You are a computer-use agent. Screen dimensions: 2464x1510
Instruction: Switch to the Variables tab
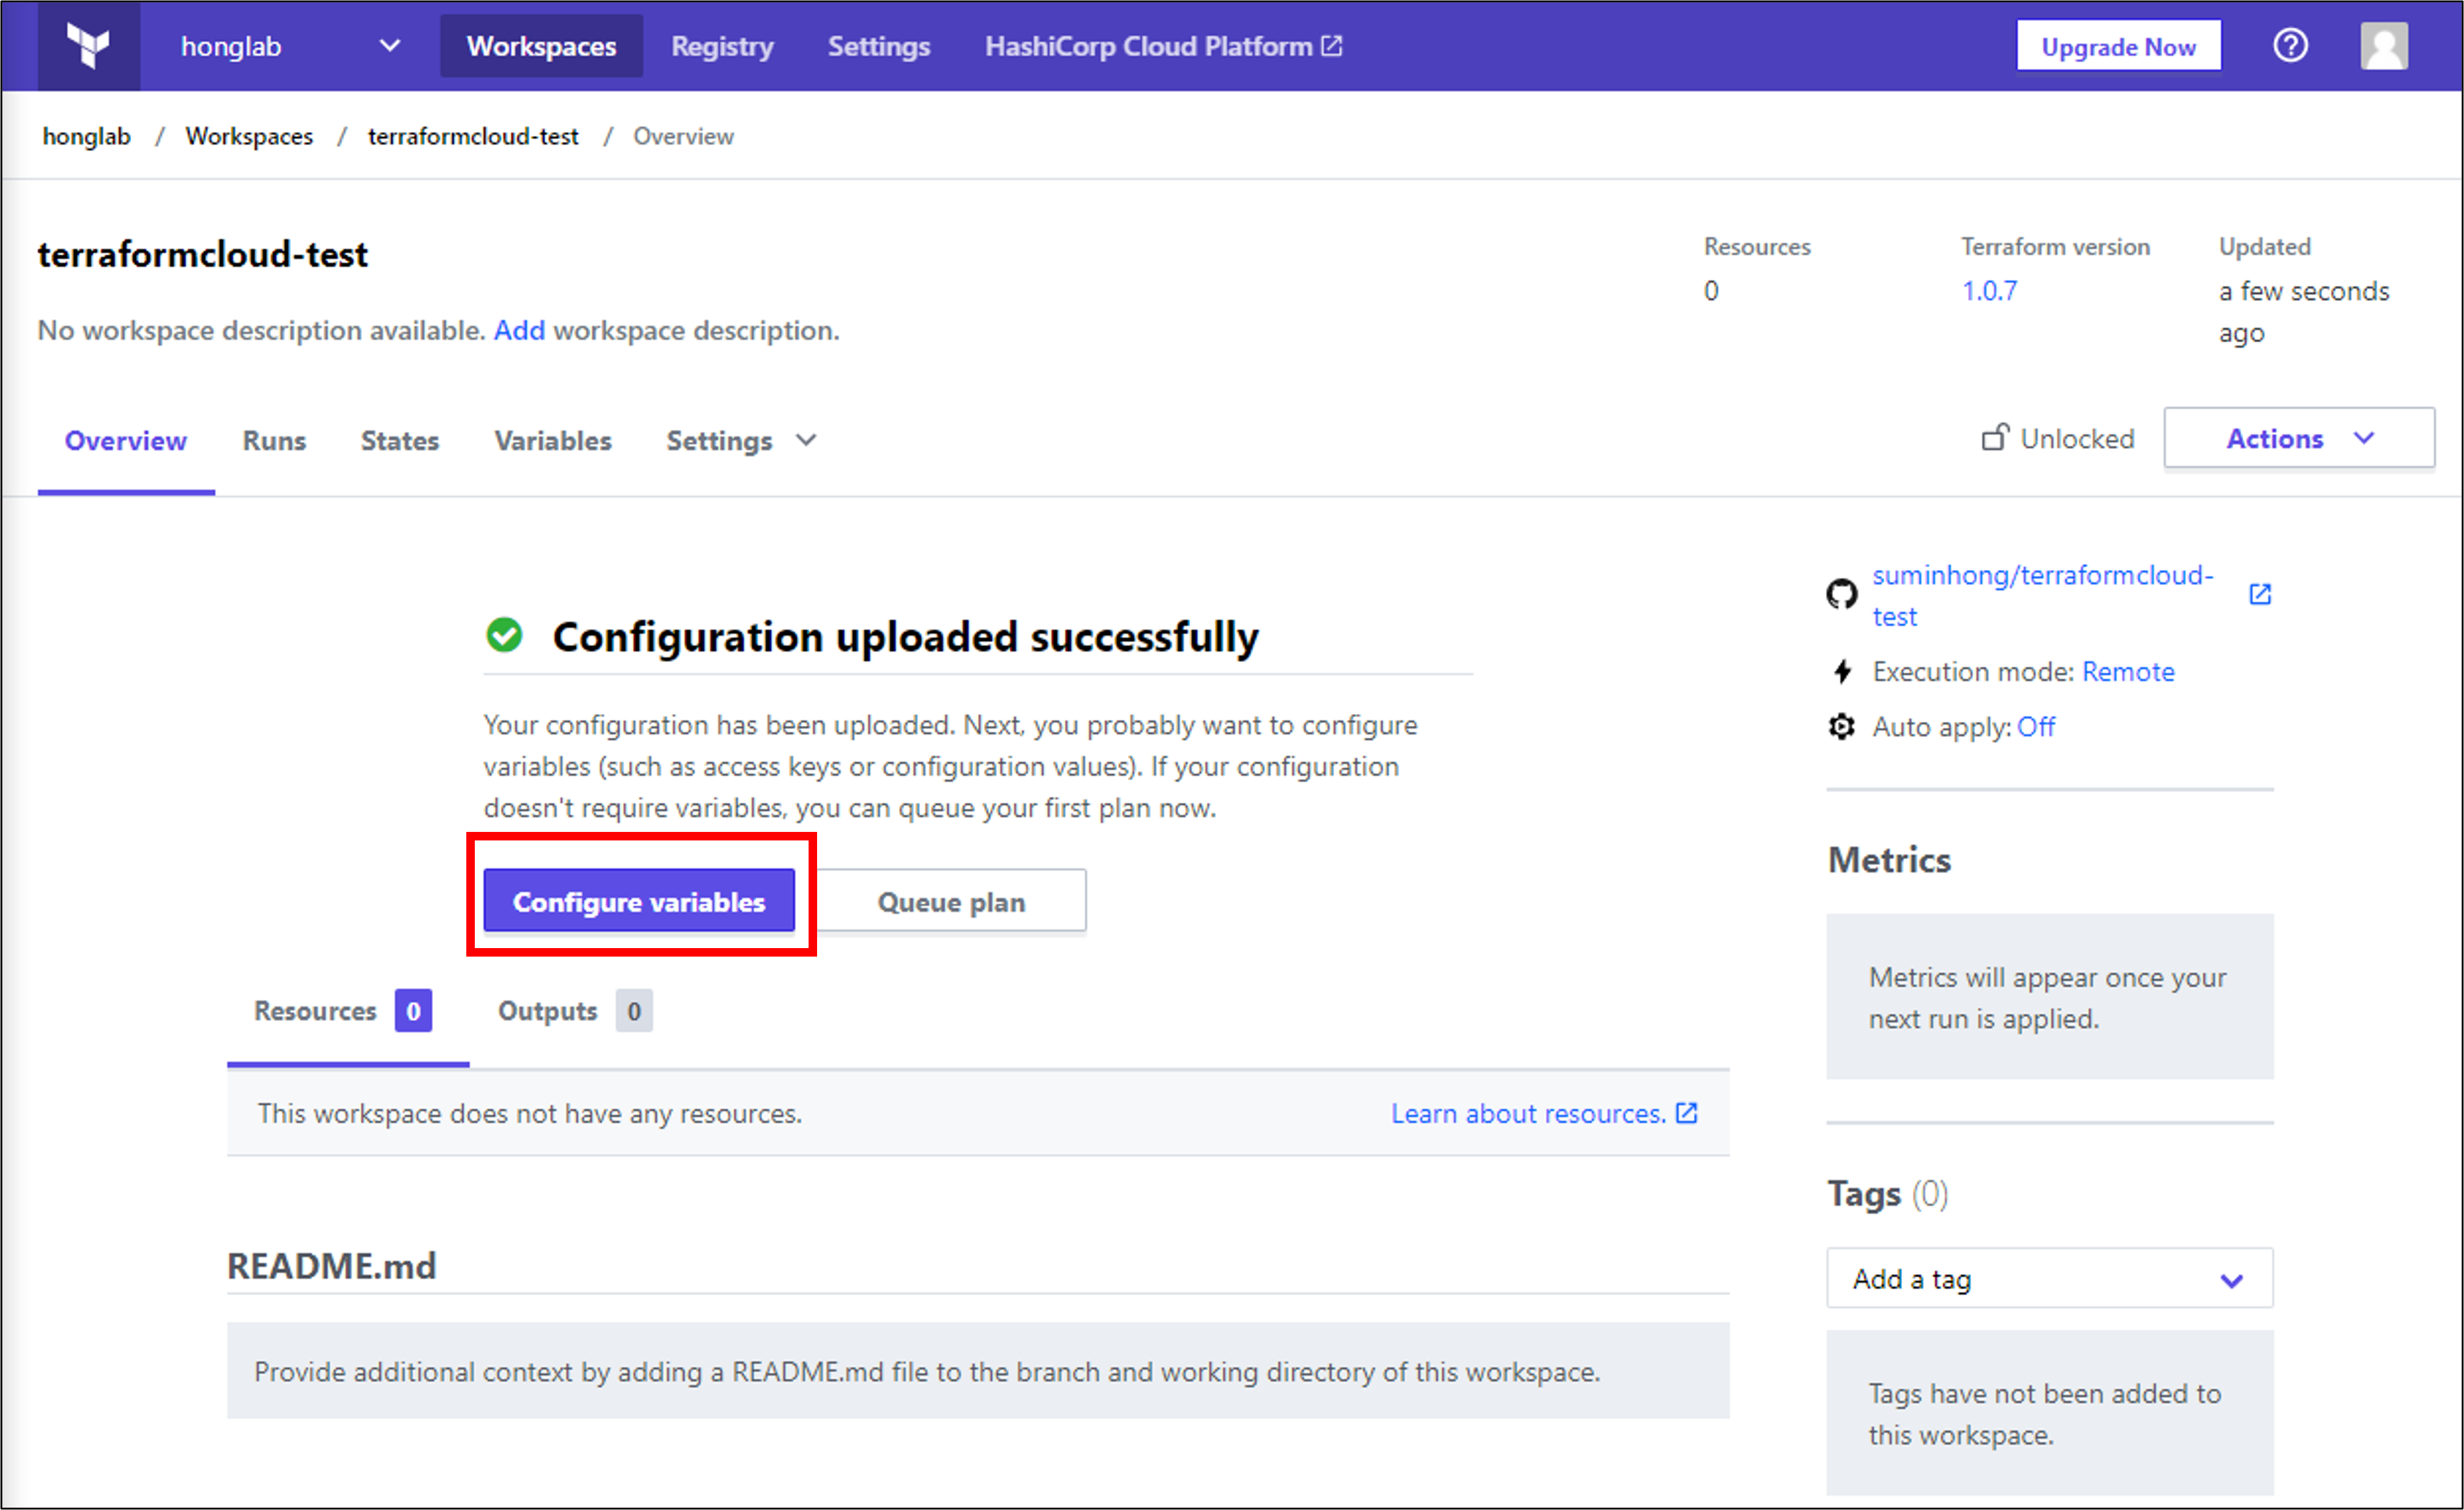pyautogui.click(x=552, y=441)
